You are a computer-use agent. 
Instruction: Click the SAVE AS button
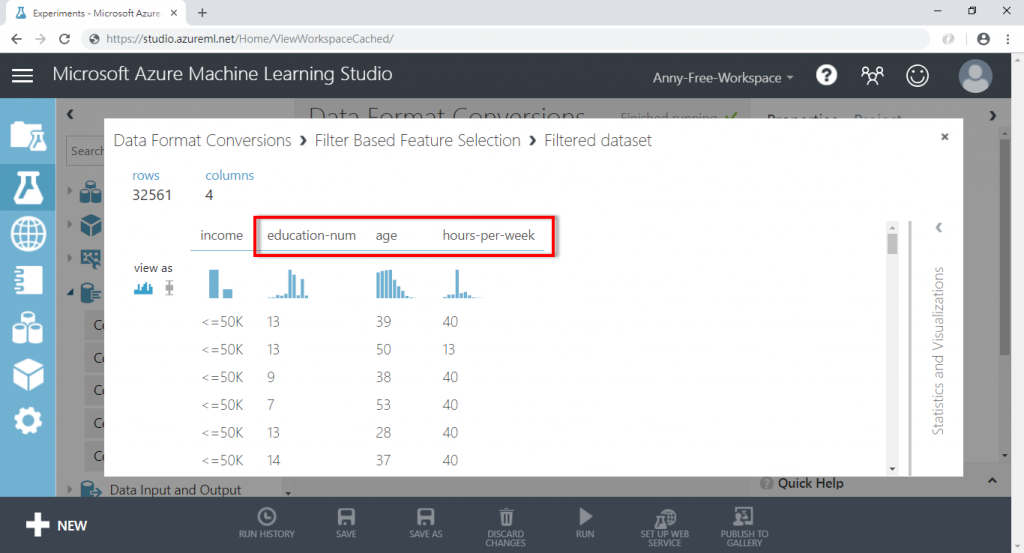tap(426, 524)
